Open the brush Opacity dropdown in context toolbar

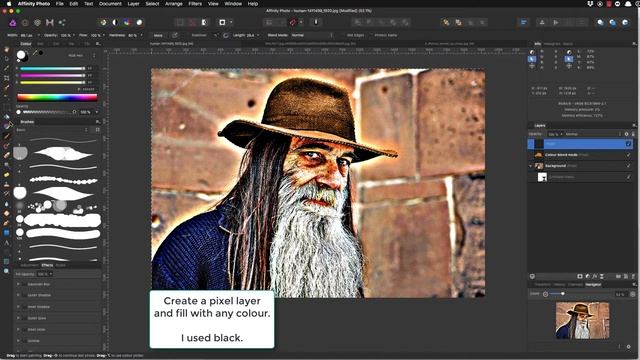pos(73,35)
